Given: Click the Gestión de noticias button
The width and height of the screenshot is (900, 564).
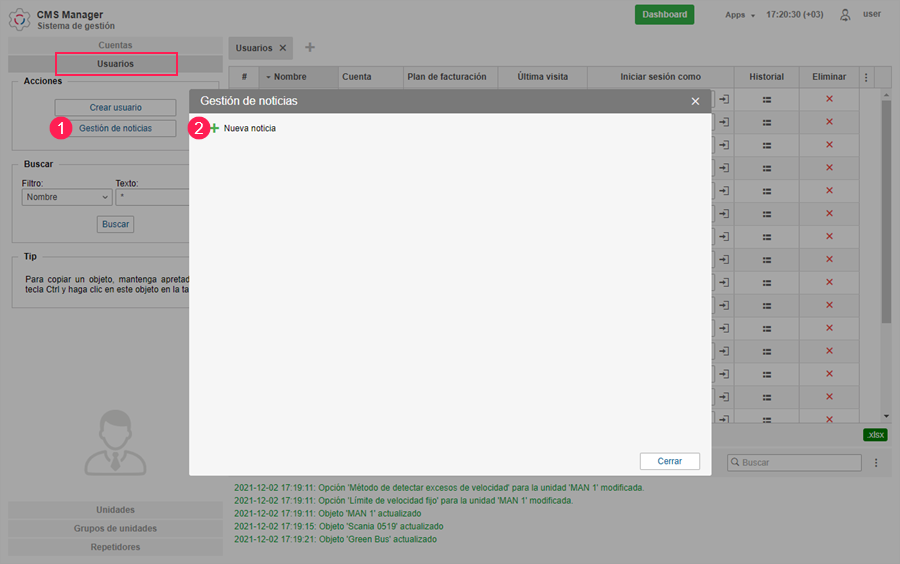Looking at the screenshot, I should coord(115,128).
